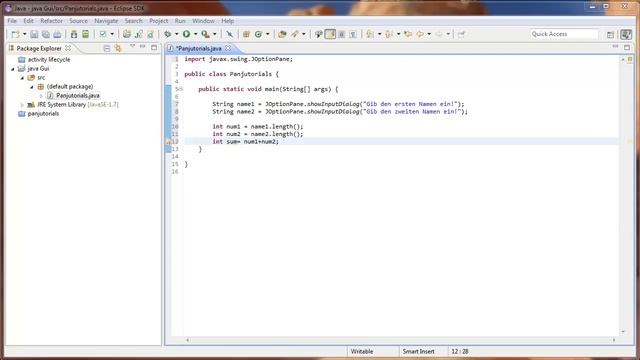
Task: Open the Window menu
Action: coord(203,21)
